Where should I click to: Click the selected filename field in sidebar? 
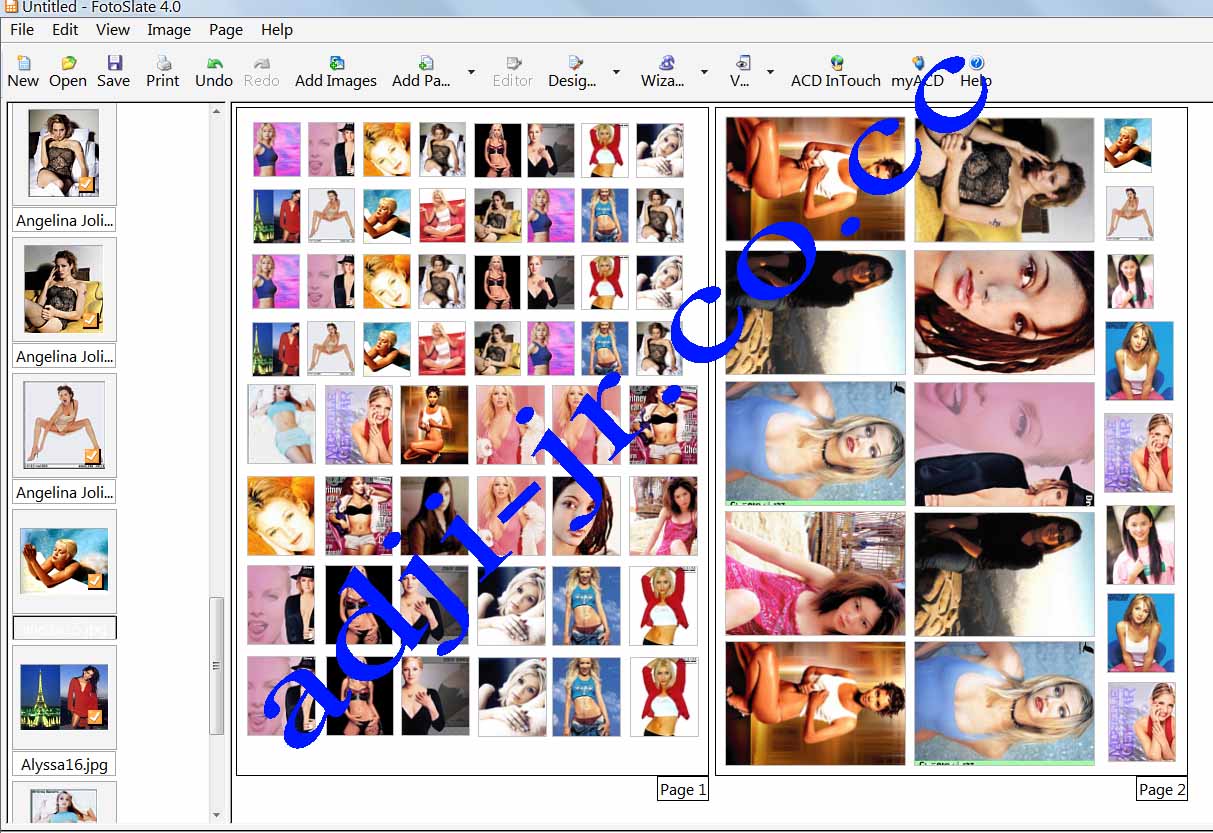[x=64, y=628]
